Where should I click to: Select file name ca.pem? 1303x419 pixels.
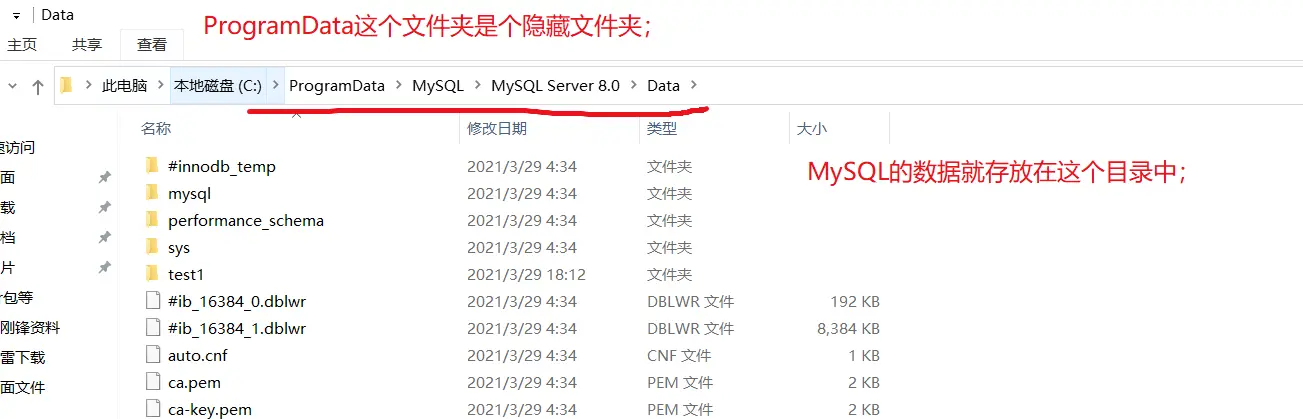coord(195,382)
